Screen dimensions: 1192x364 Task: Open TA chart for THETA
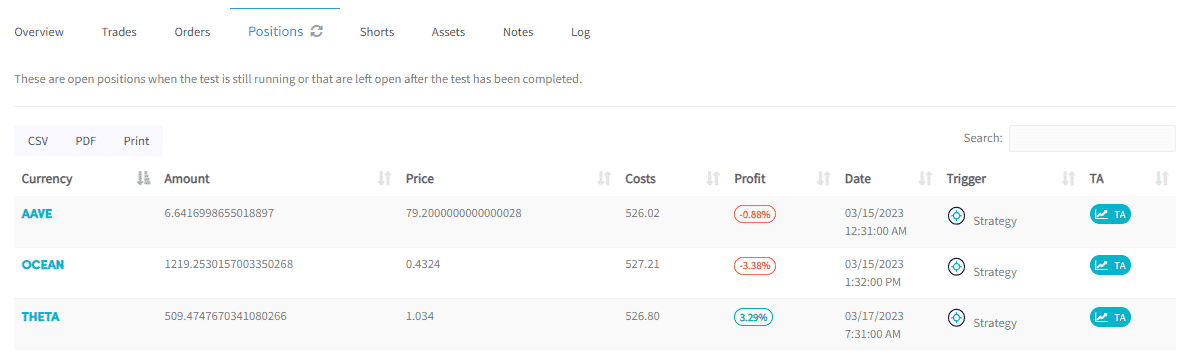pos(1110,317)
